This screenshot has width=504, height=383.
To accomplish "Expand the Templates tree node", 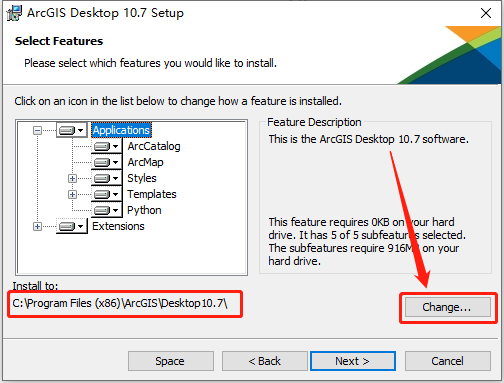I will [x=72, y=194].
